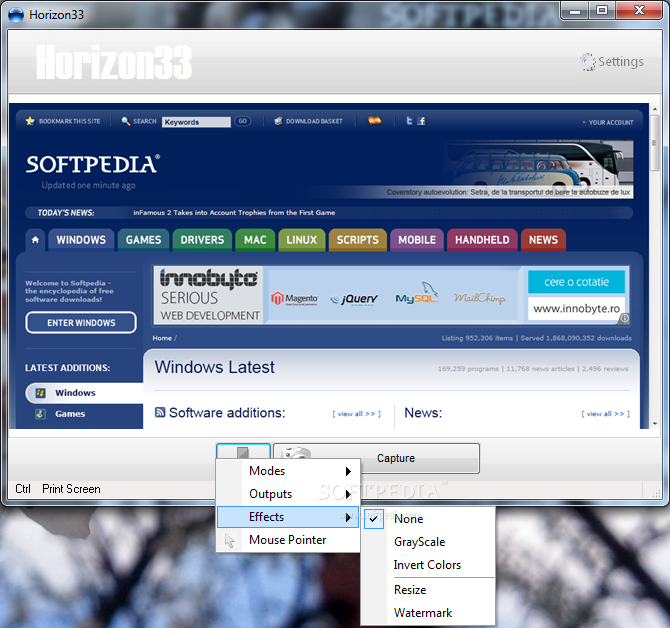Click the Modes submenu arrow
This screenshot has height=628, width=670.
coord(348,471)
